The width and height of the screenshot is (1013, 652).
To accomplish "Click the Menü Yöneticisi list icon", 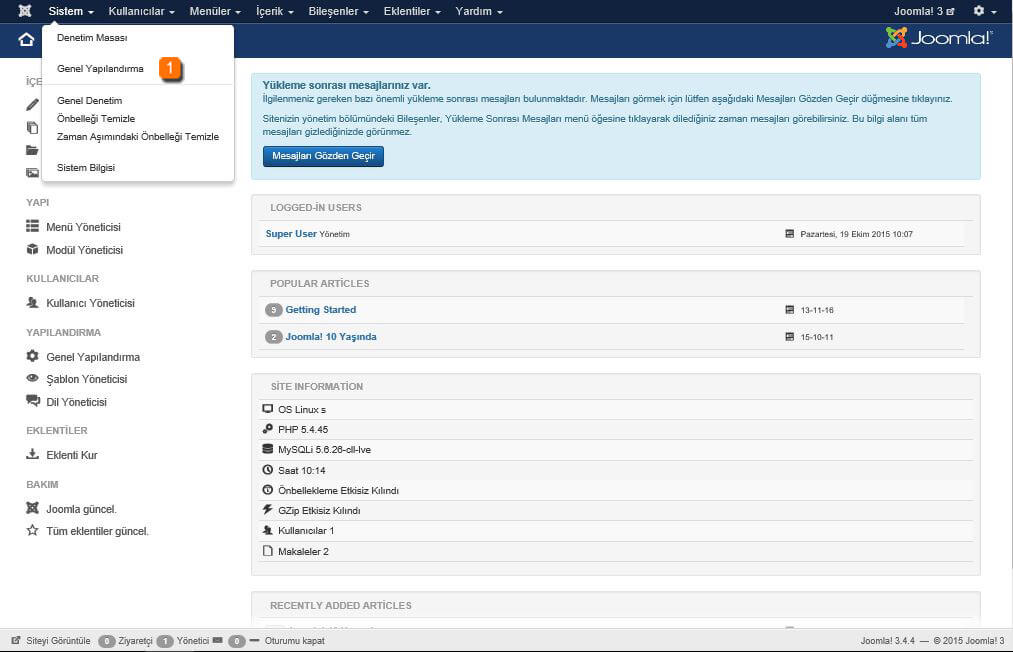I will tap(32, 227).
